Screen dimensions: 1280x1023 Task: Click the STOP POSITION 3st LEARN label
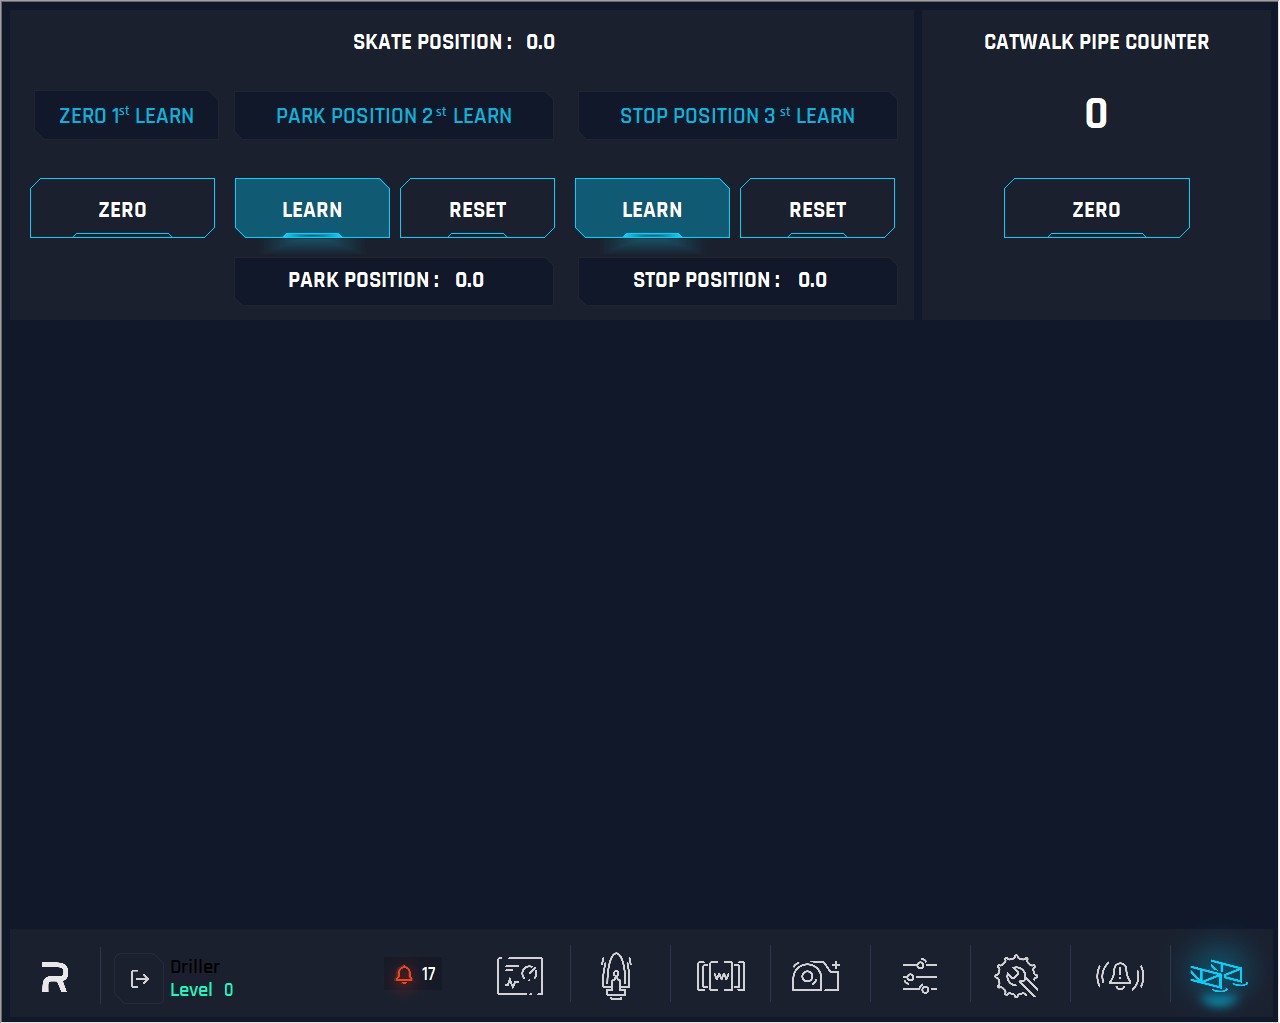point(738,116)
